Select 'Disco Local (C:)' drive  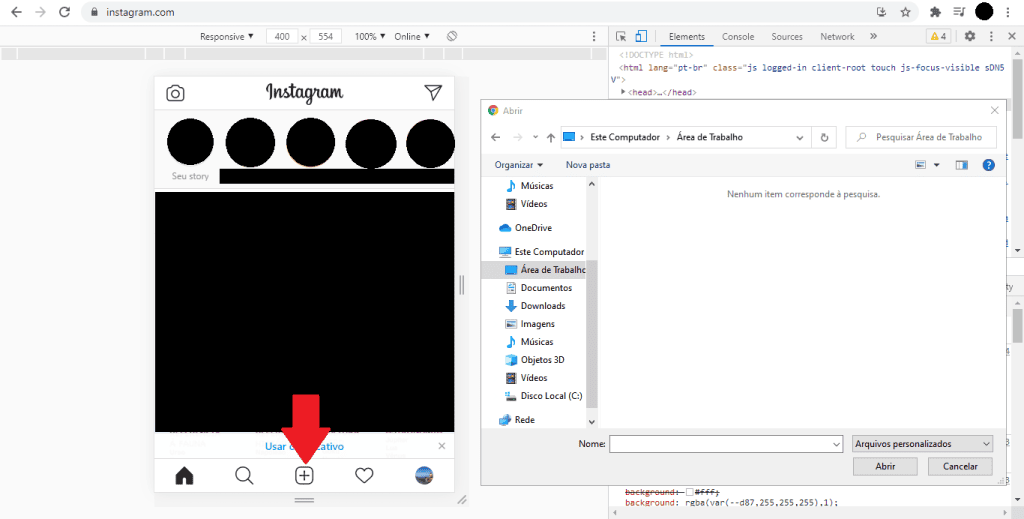543,396
